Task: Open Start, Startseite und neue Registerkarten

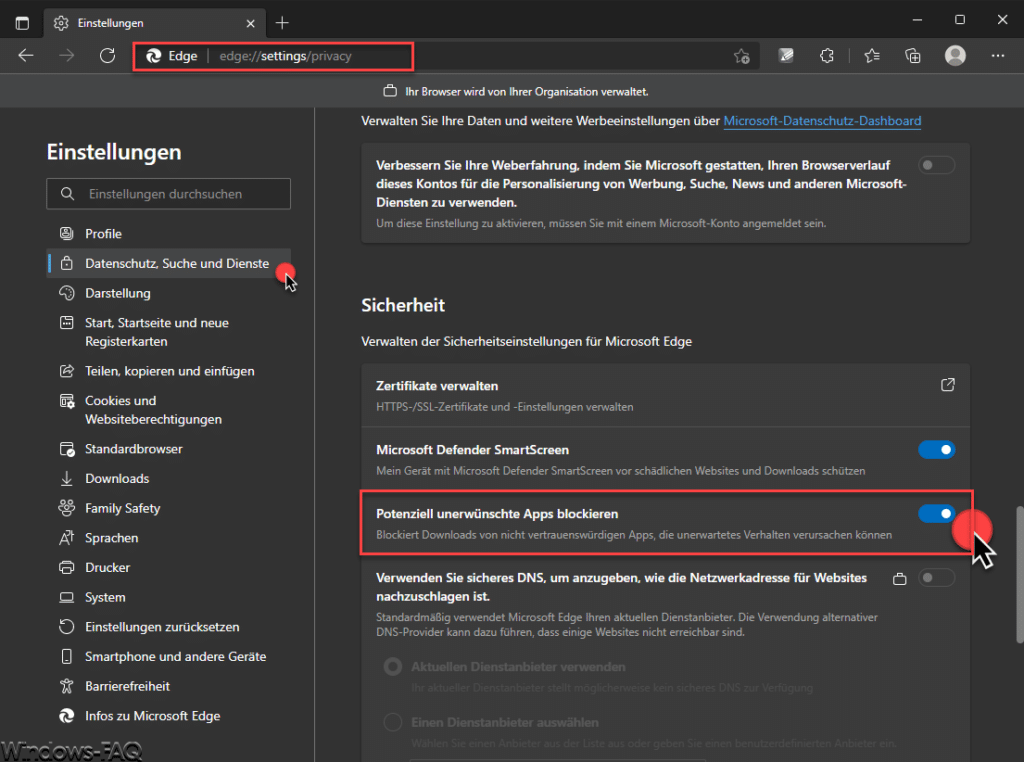Action: [168, 332]
